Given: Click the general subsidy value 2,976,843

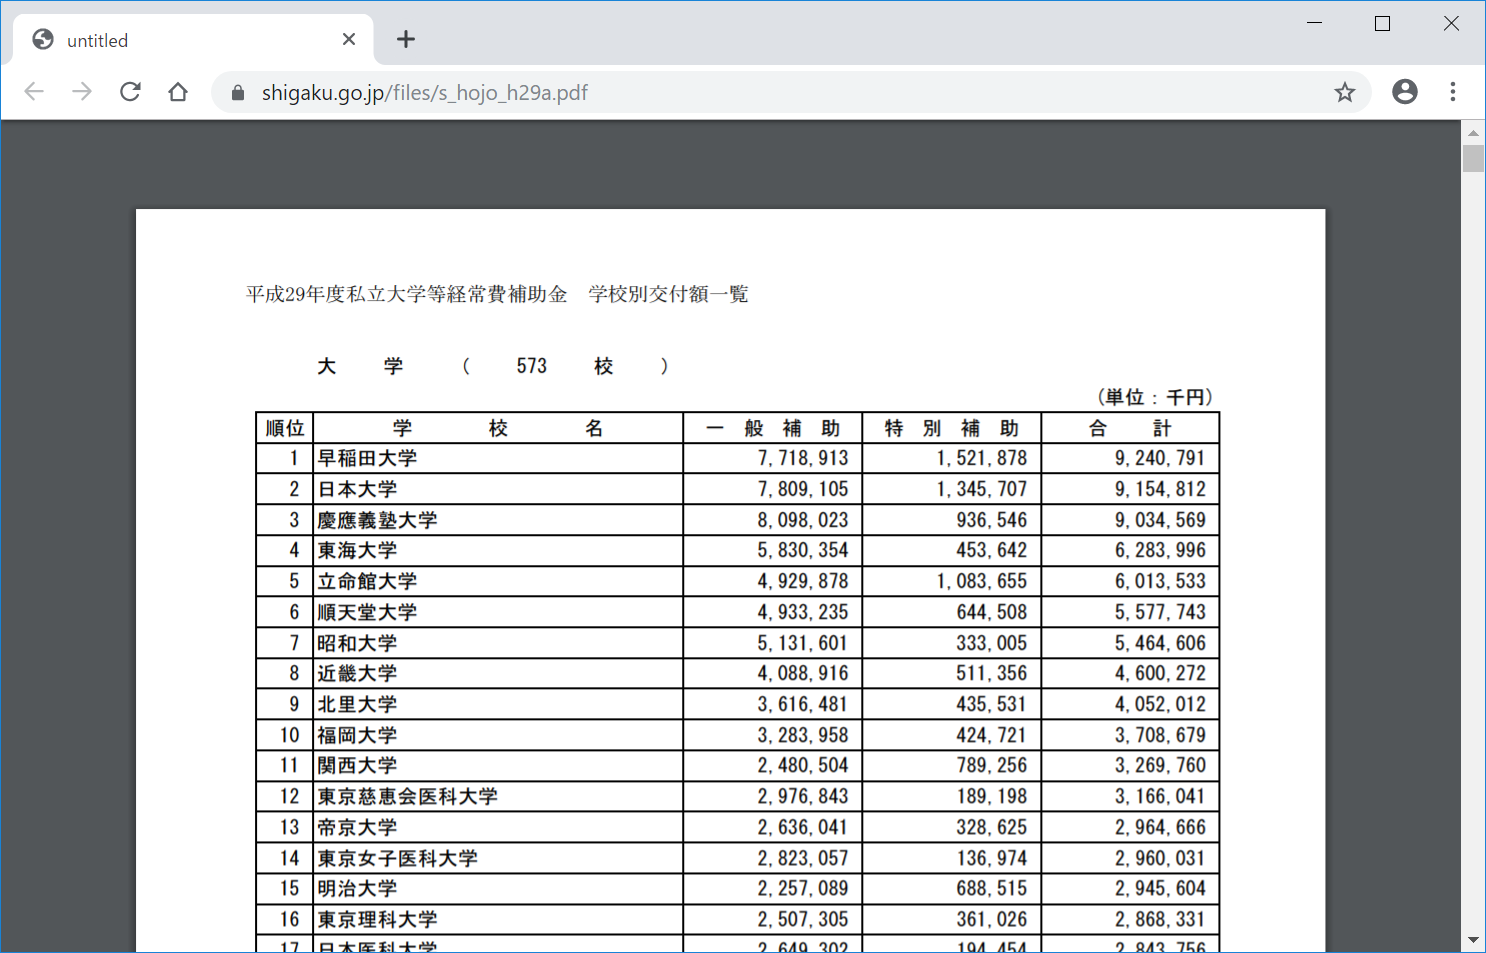Looking at the screenshot, I should click(802, 796).
